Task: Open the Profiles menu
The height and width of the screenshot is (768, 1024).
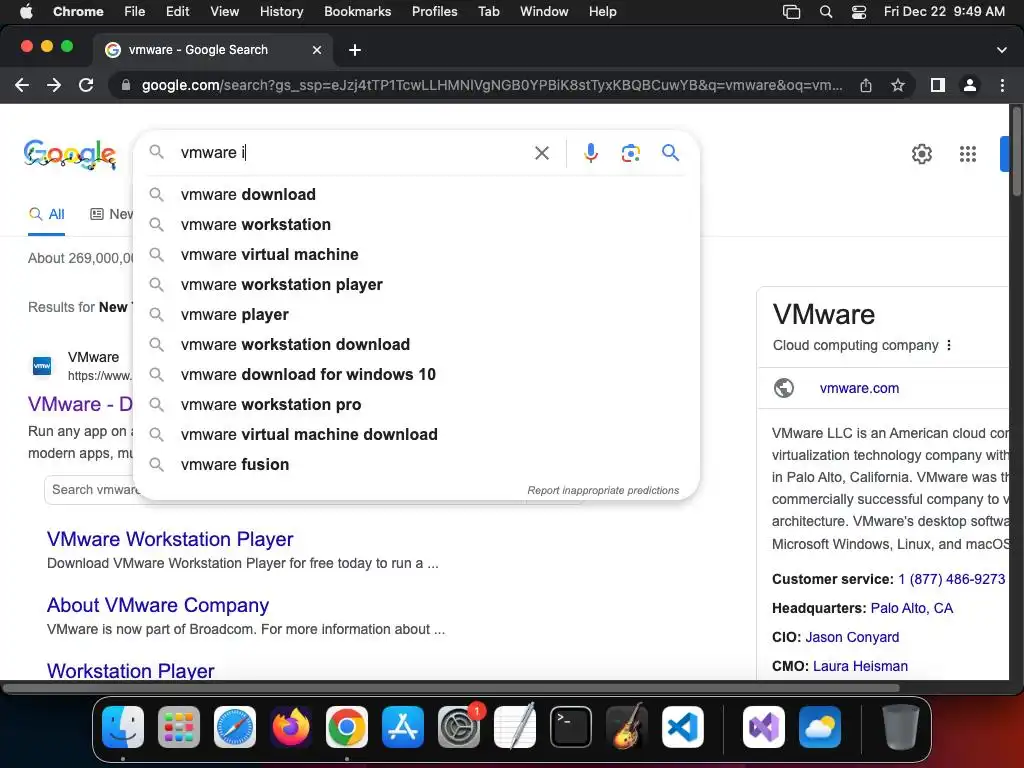Action: click(x=434, y=12)
